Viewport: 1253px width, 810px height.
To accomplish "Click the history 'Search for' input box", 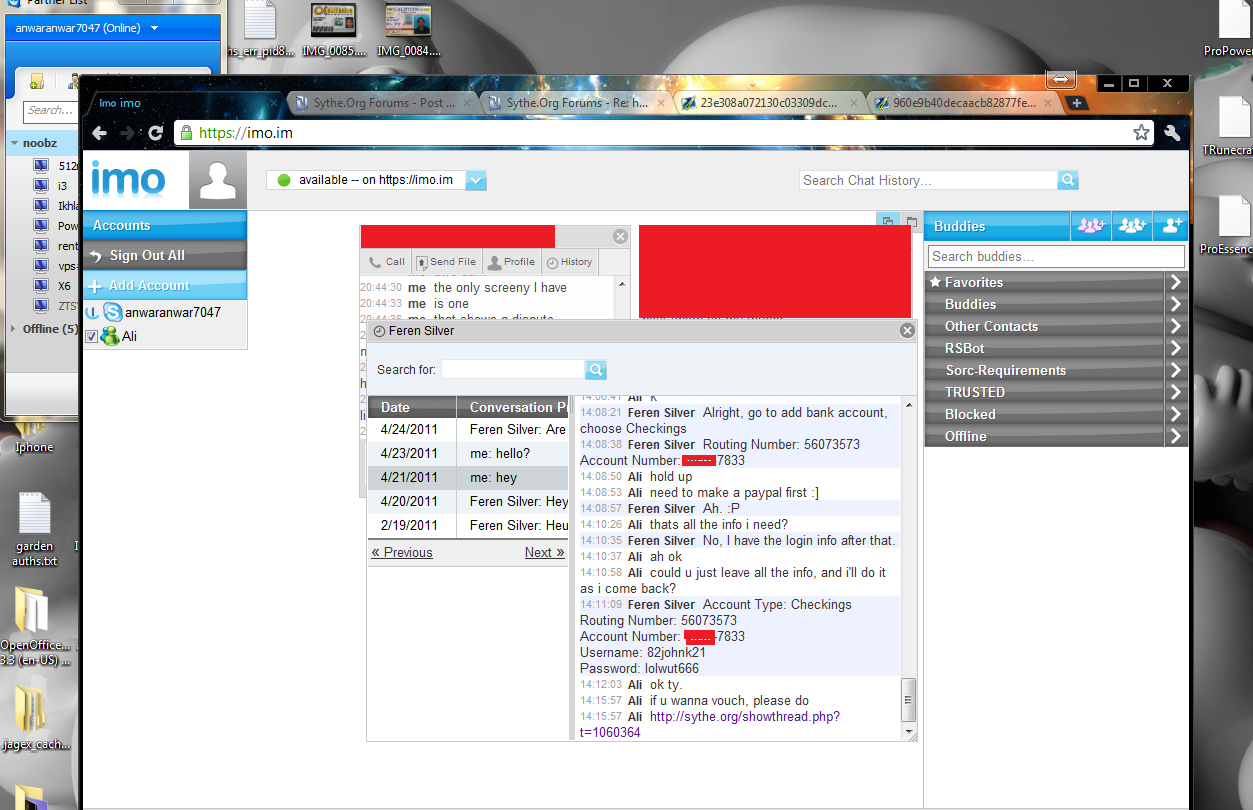I will click(x=513, y=370).
